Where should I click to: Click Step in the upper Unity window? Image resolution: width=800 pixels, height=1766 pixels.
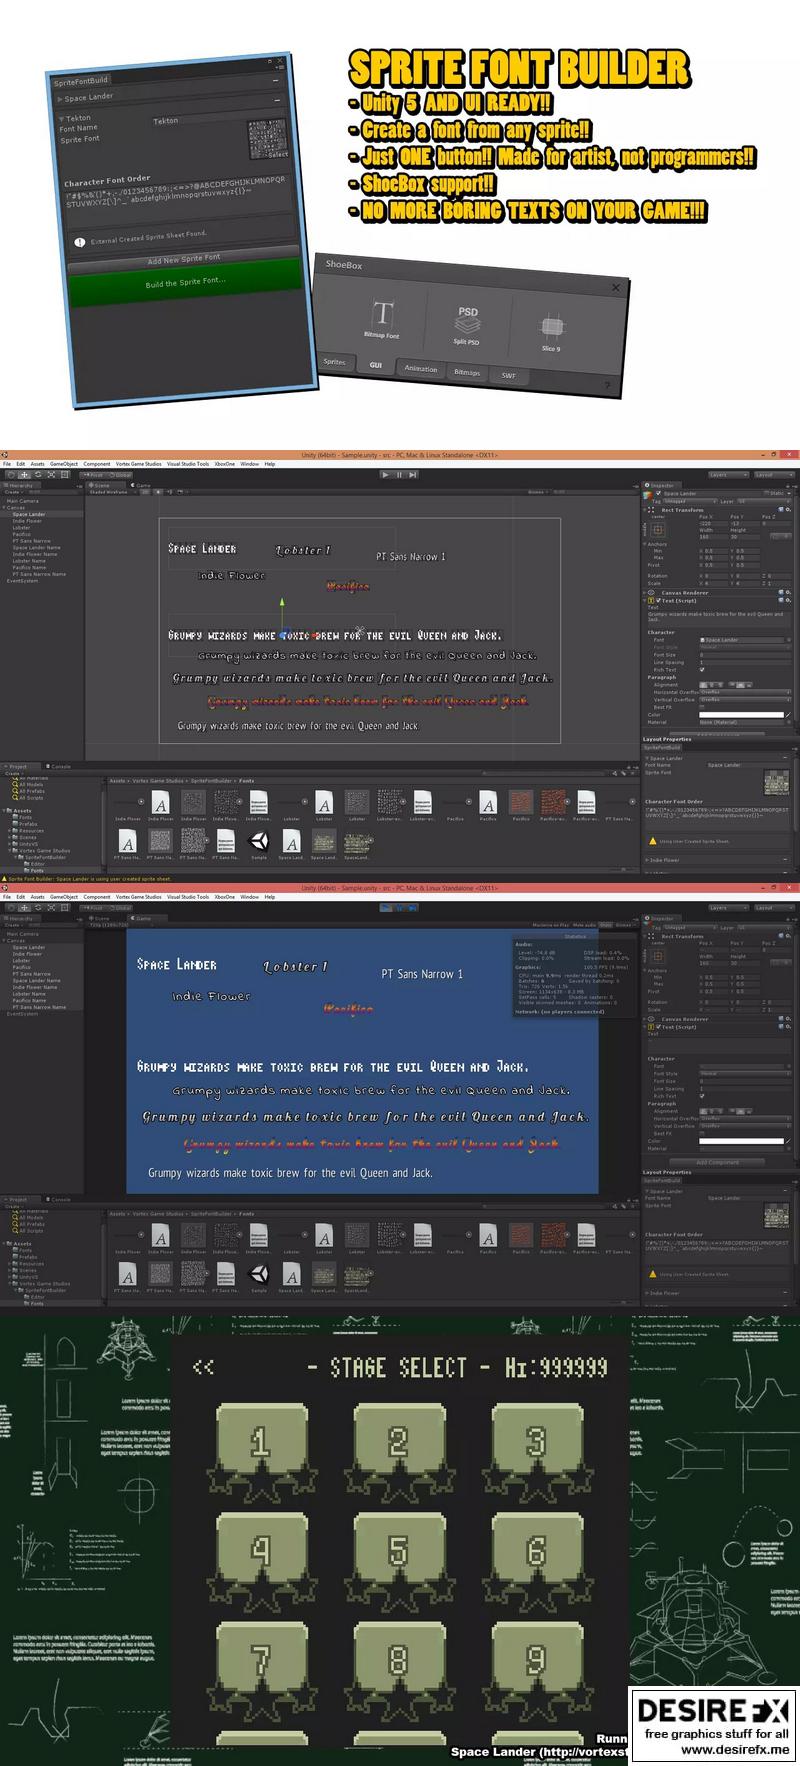pos(412,474)
